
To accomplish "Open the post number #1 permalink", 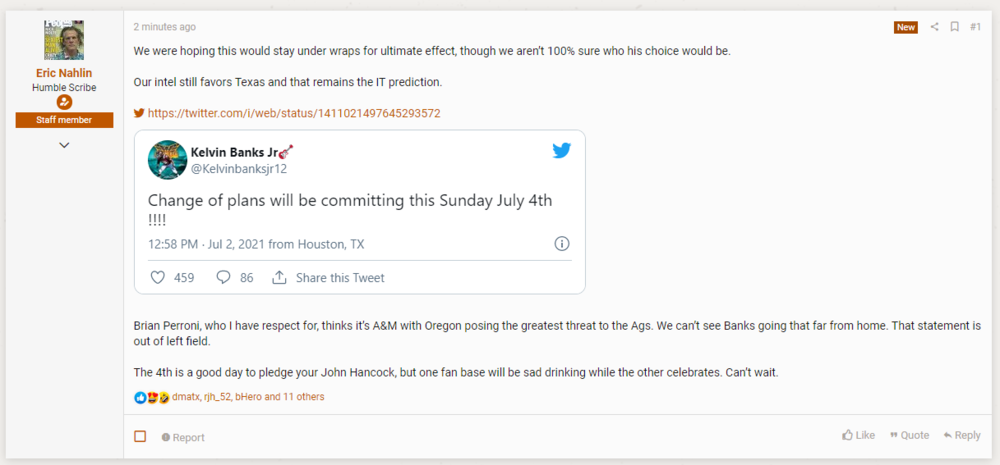I will pyautogui.click(x=975, y=27).
